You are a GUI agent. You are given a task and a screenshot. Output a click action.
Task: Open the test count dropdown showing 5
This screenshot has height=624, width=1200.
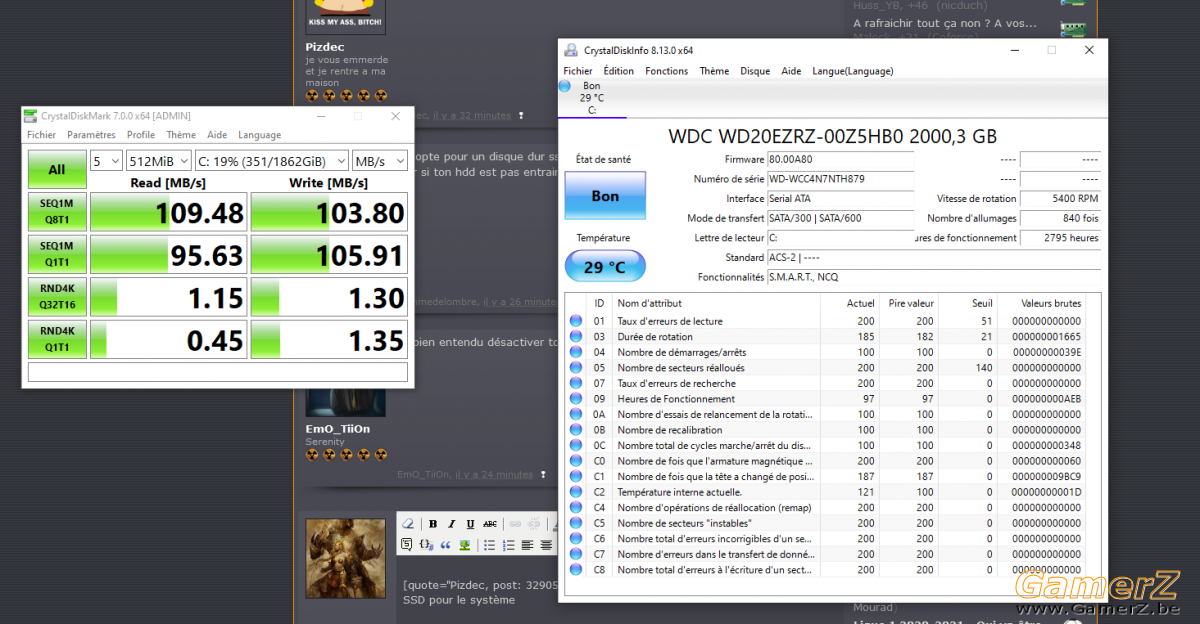point(106,161)
